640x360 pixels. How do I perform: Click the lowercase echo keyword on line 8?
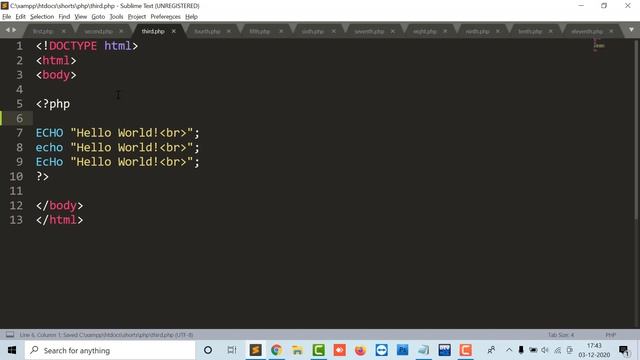coord(49,147)
